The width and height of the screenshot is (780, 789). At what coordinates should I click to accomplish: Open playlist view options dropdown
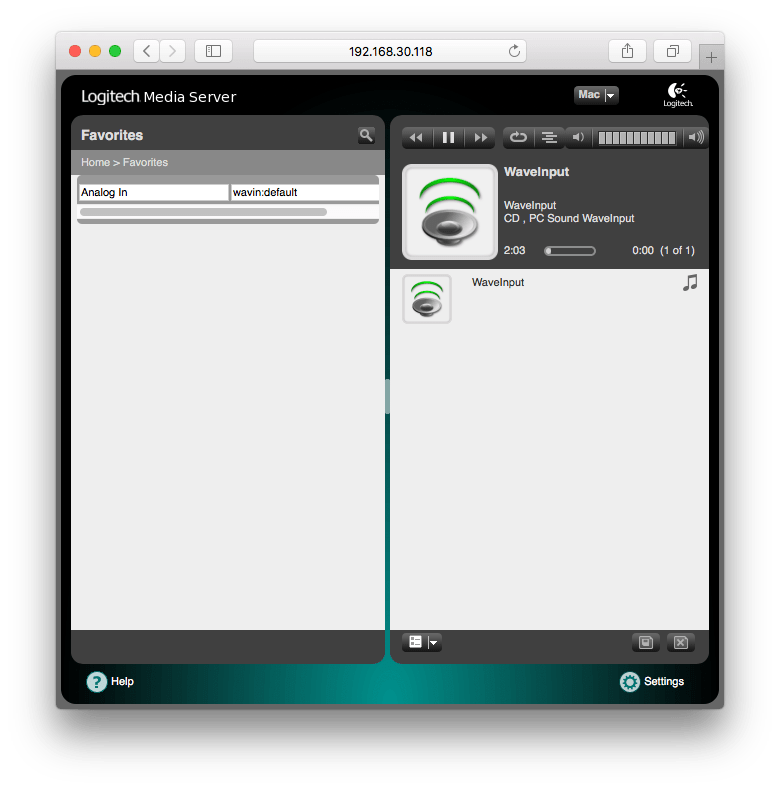(x=422, y=642)
